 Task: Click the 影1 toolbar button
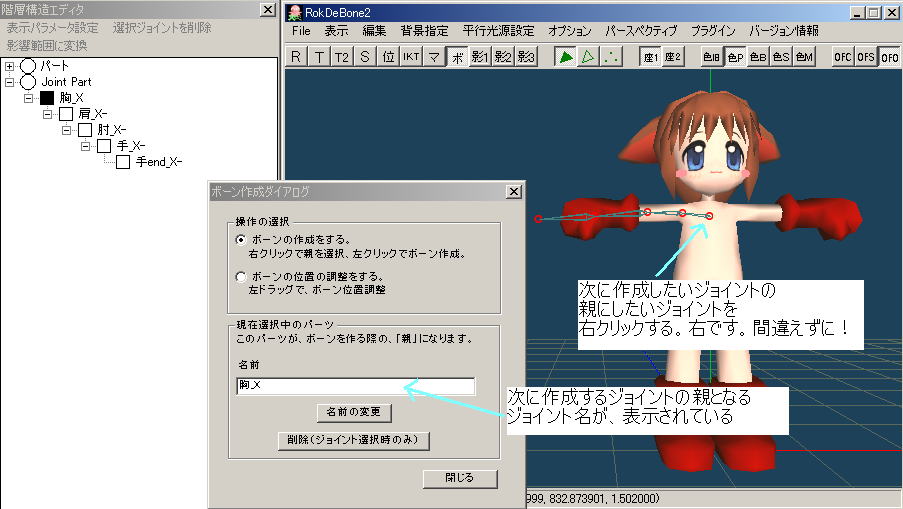coord(481,57)
